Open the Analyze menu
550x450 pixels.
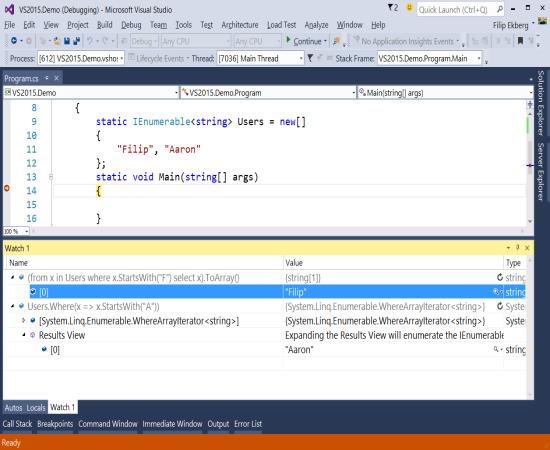(x=316, y=25)
